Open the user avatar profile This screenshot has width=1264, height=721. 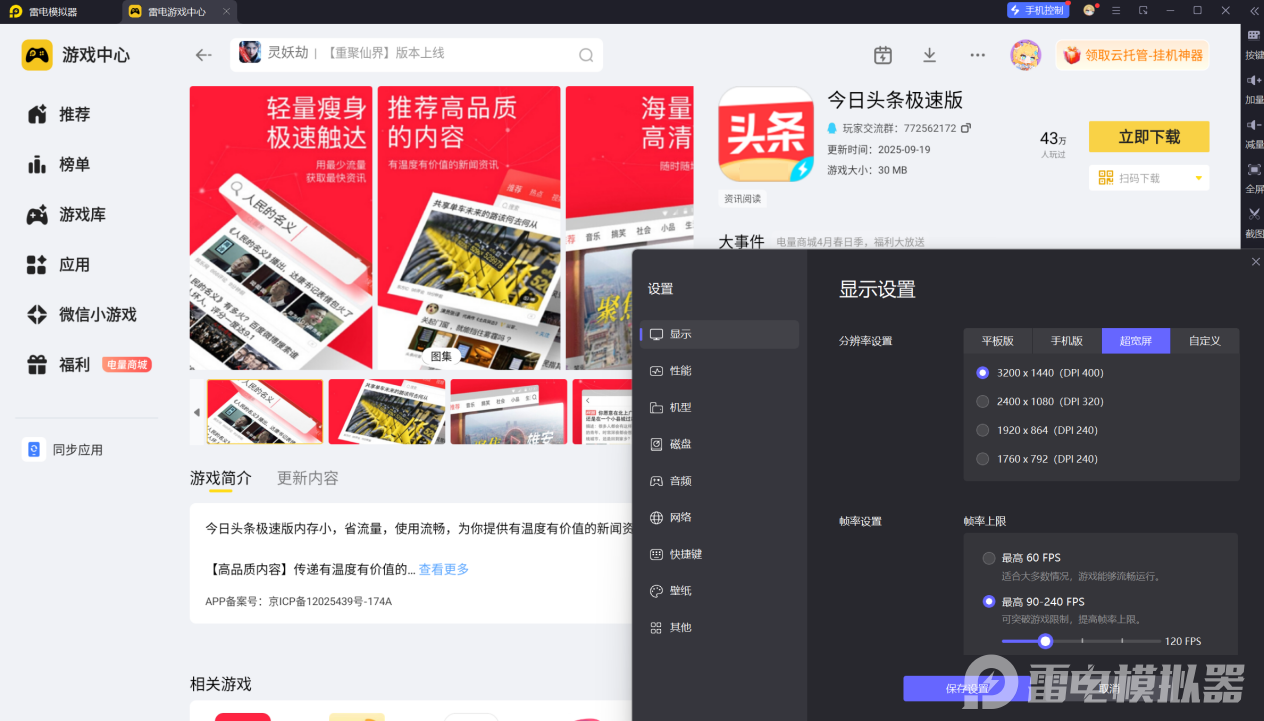[x=1025, y=55]
